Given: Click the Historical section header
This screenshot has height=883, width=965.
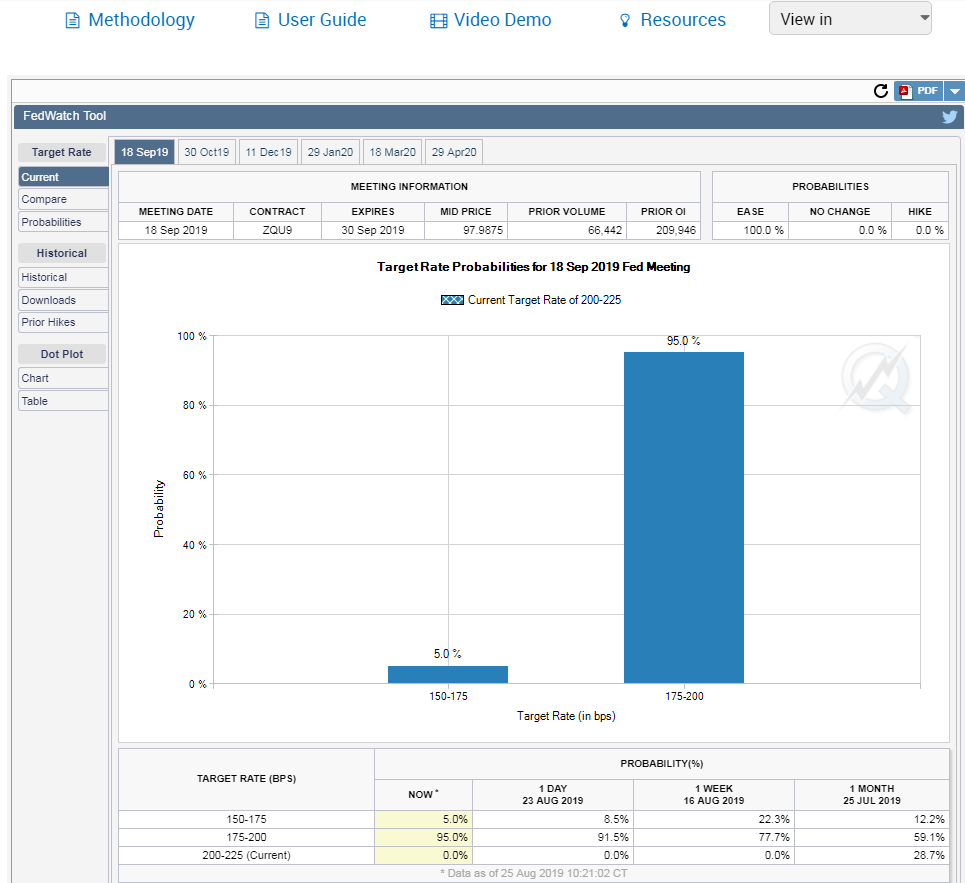Looking at the screenshot, I should 62,253.
